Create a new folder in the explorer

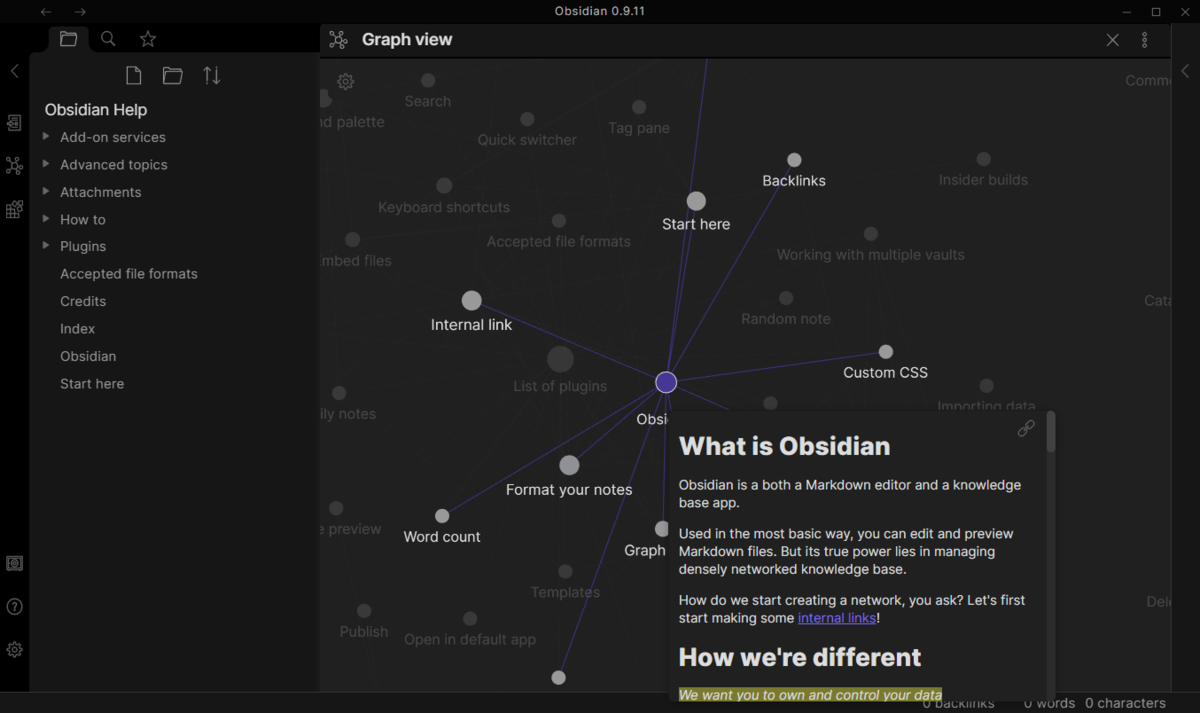click(173, 75)
